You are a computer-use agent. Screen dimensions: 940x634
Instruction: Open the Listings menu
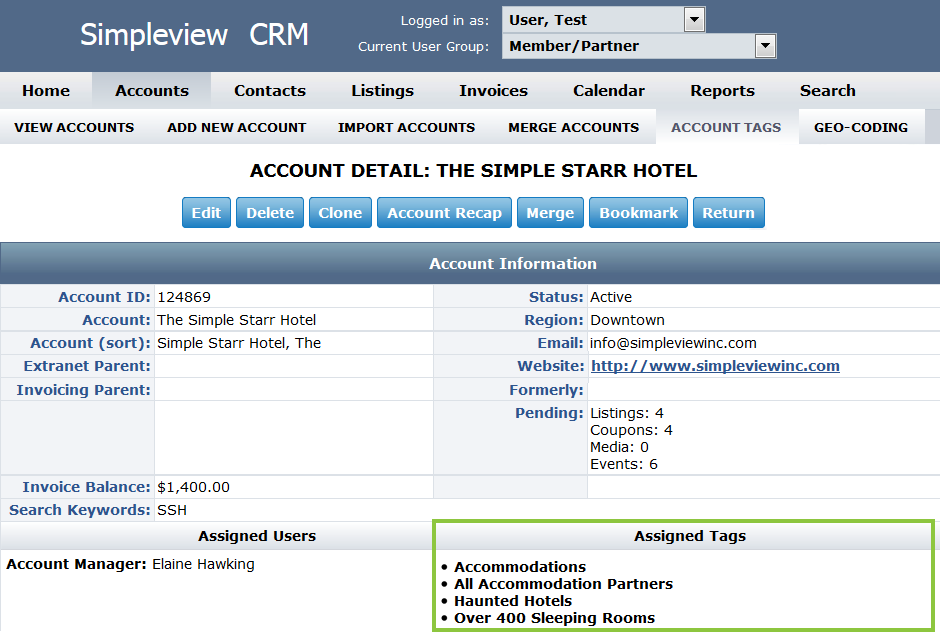pos(382,90)
